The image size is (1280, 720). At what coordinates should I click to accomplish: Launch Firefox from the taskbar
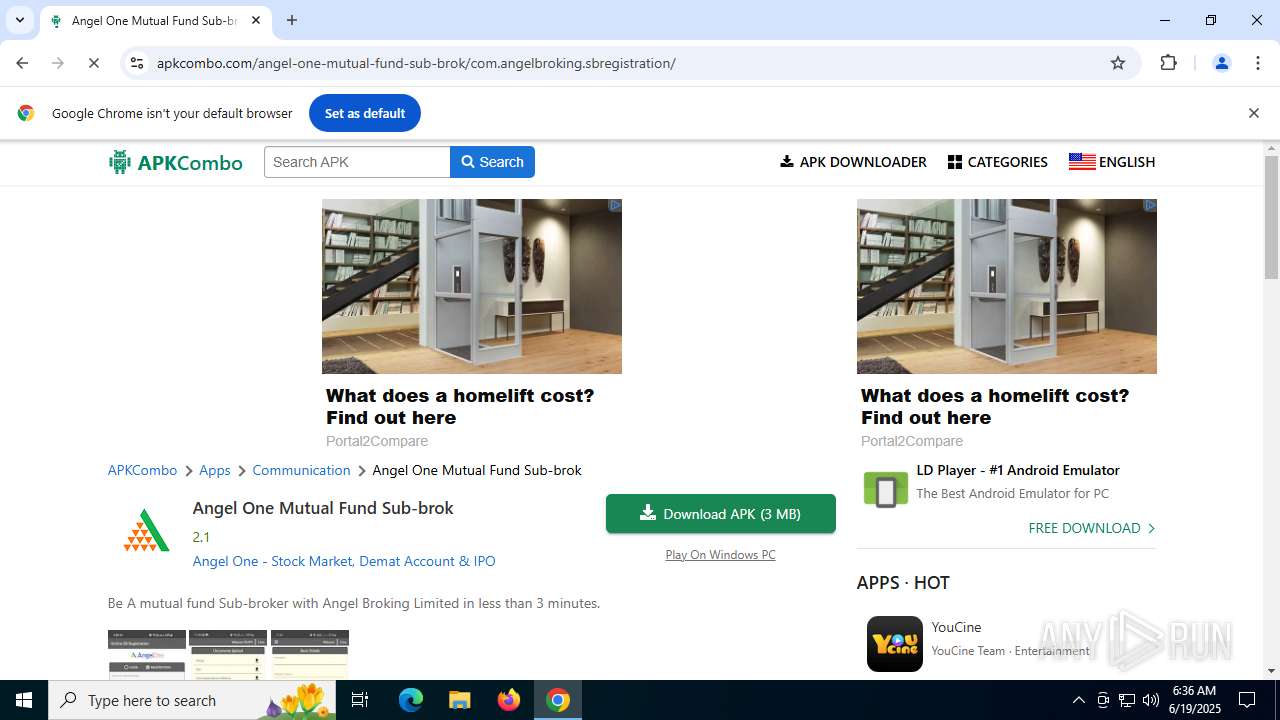pos(509,700)
